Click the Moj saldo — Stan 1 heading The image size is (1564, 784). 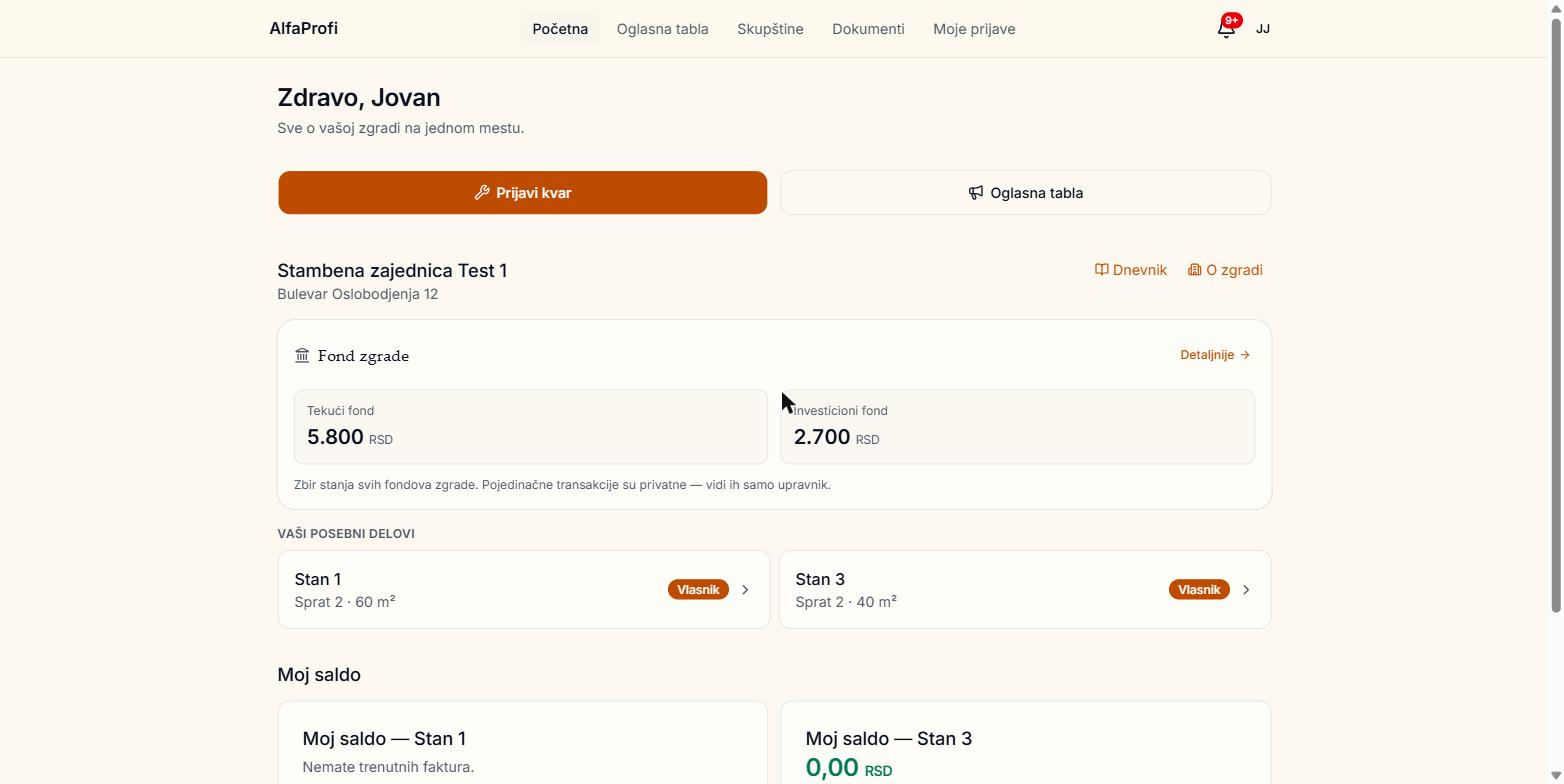pos(384,739)
